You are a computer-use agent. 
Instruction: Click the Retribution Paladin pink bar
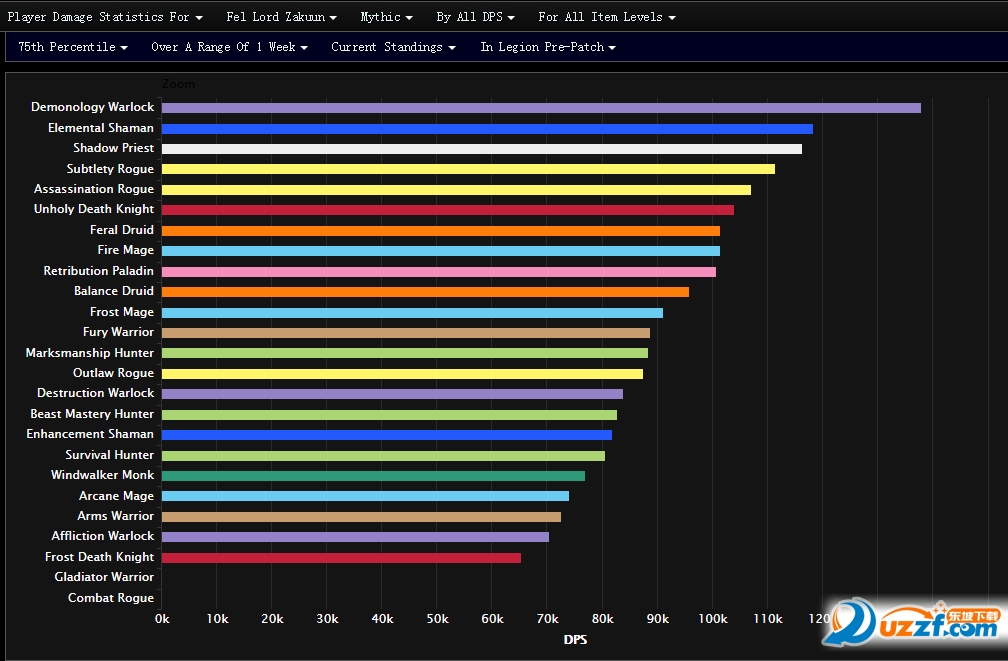coord(439,271)
